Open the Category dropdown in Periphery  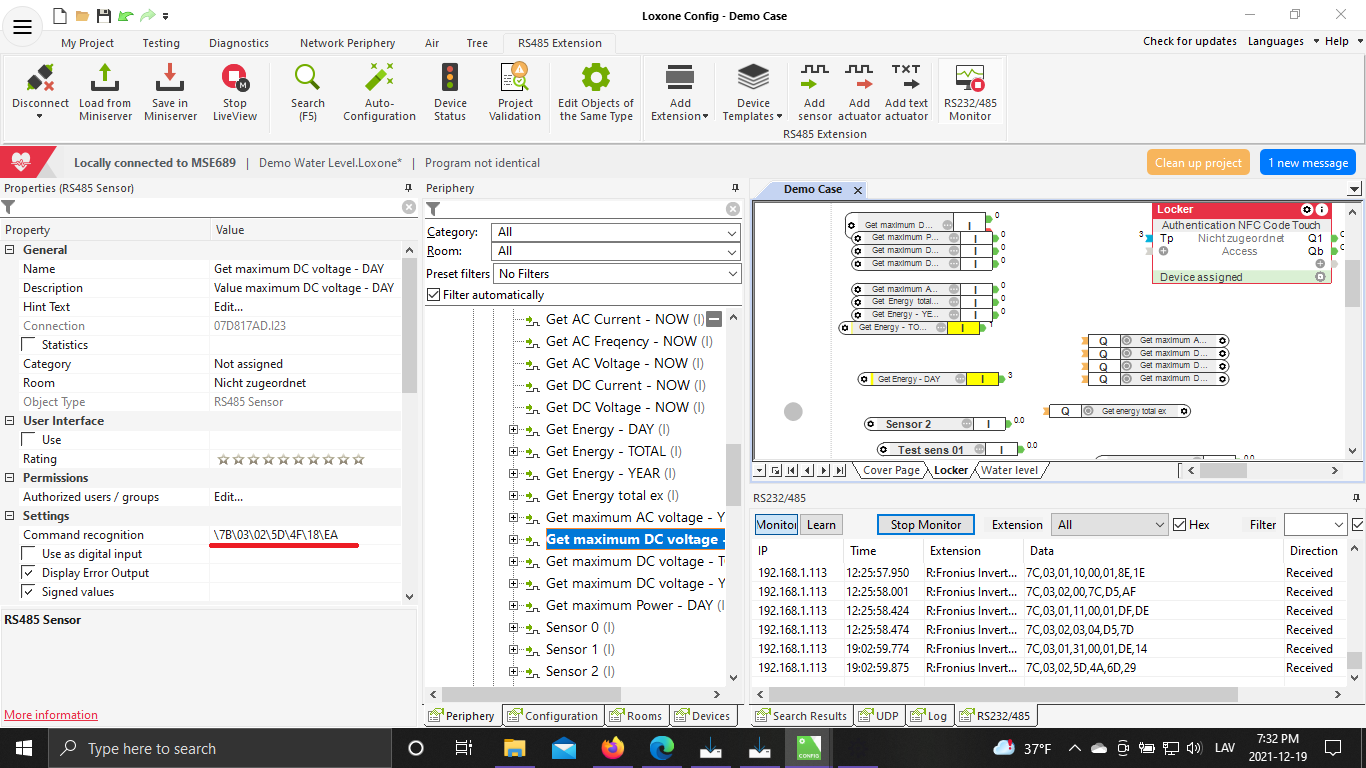616,232
